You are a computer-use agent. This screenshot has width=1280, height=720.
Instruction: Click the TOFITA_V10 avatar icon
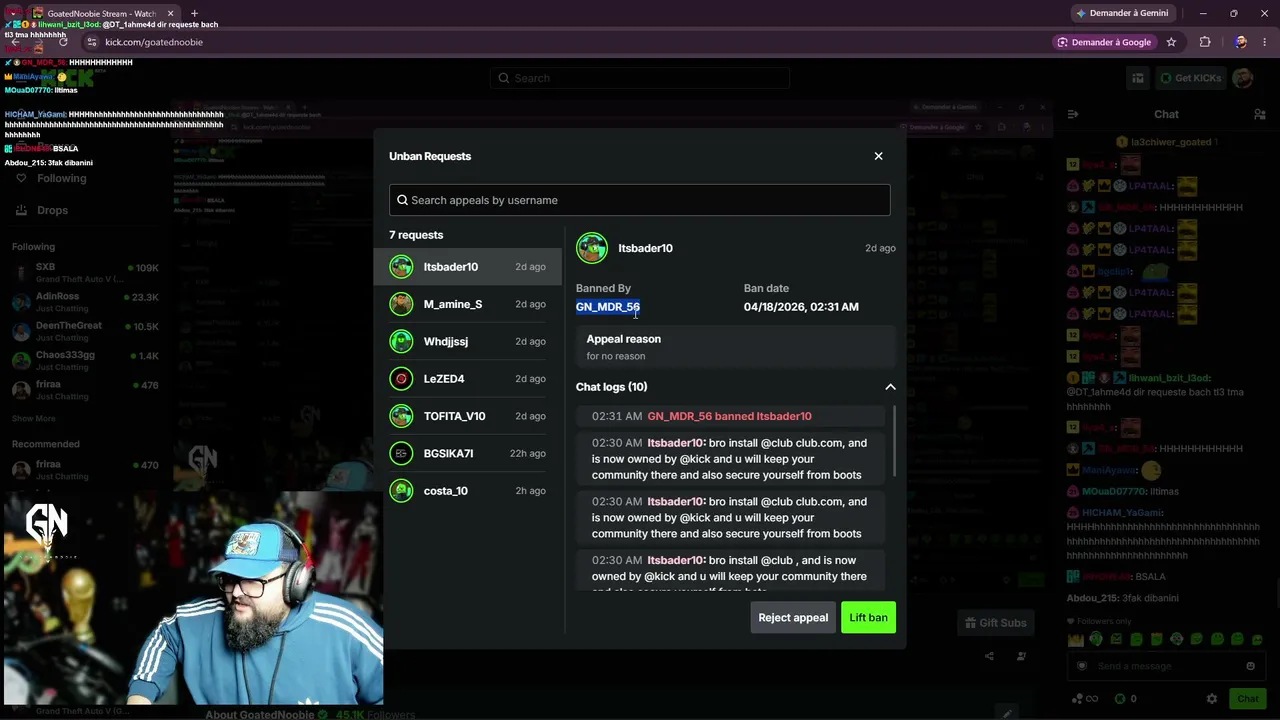click(x=401, y=416)
